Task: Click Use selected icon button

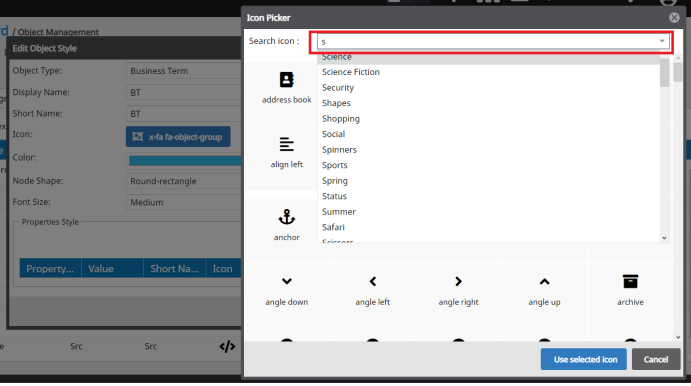Action: [583, 360]
